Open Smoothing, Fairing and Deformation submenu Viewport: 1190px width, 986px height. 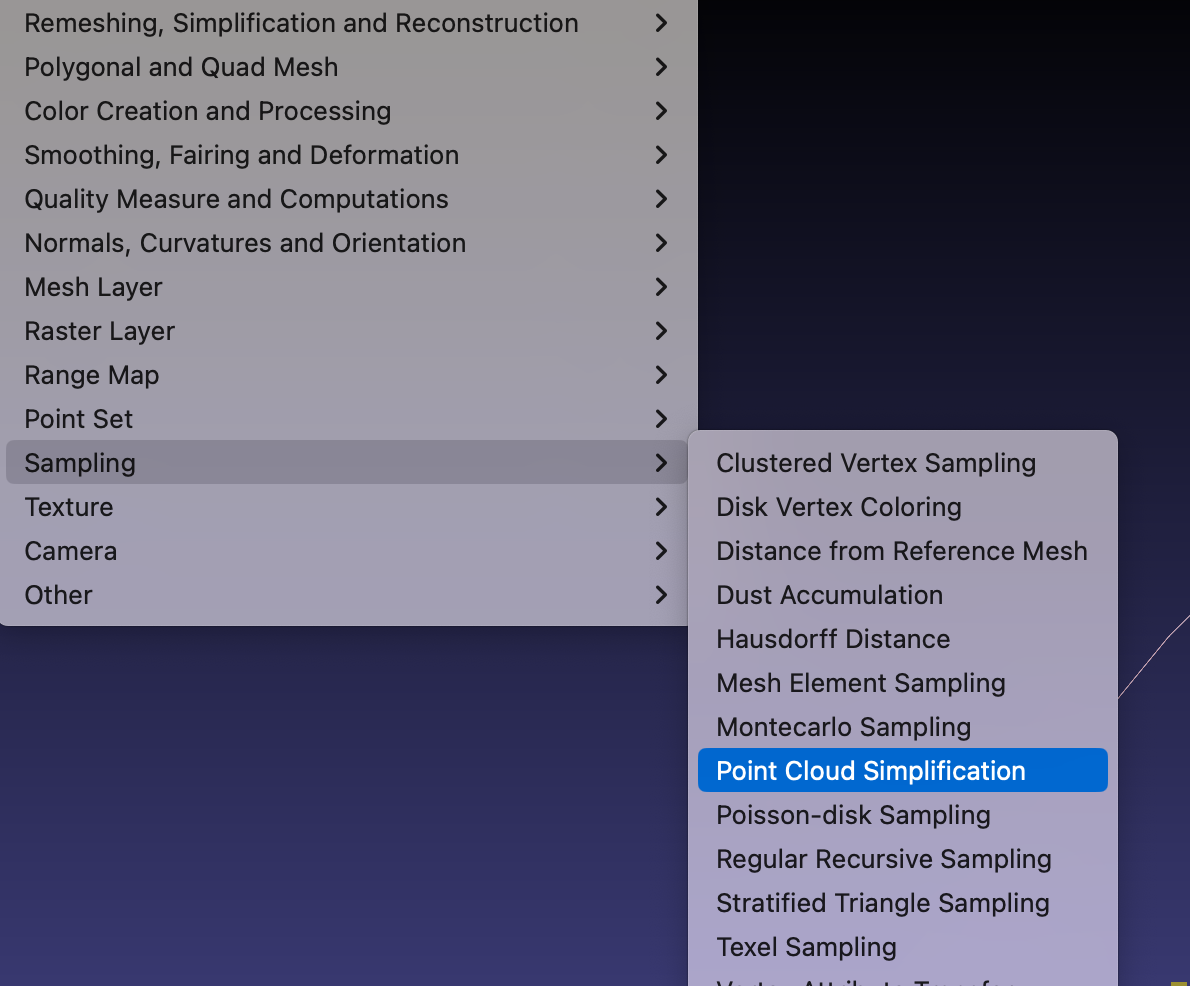241,155
